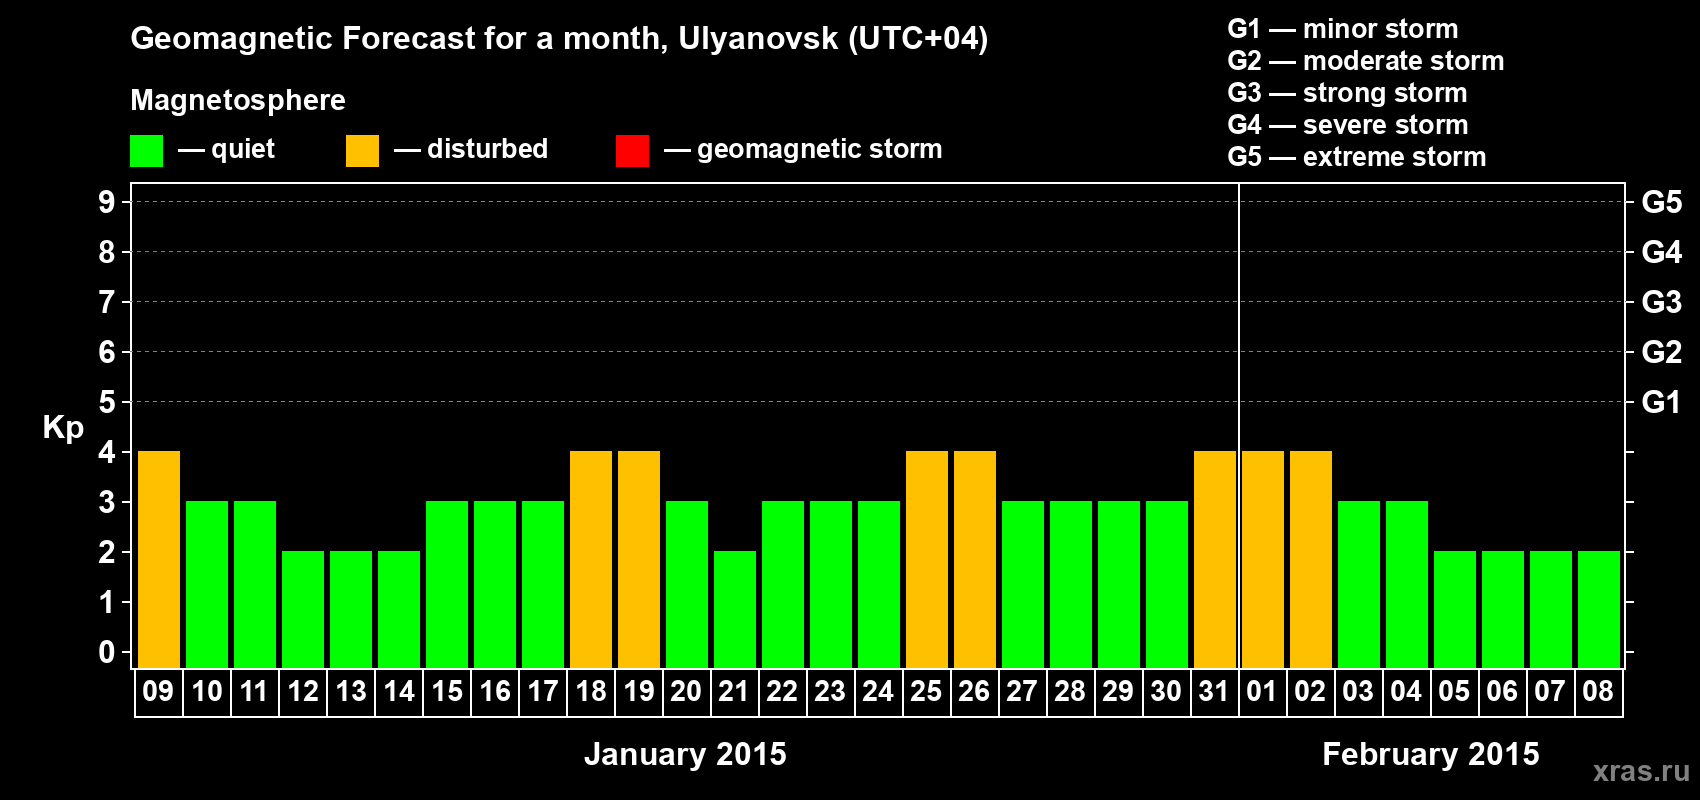This screenshot has width=1700, height=800.
Task: Click the xras.ru watermark link
Action: tap(1640, 771)
